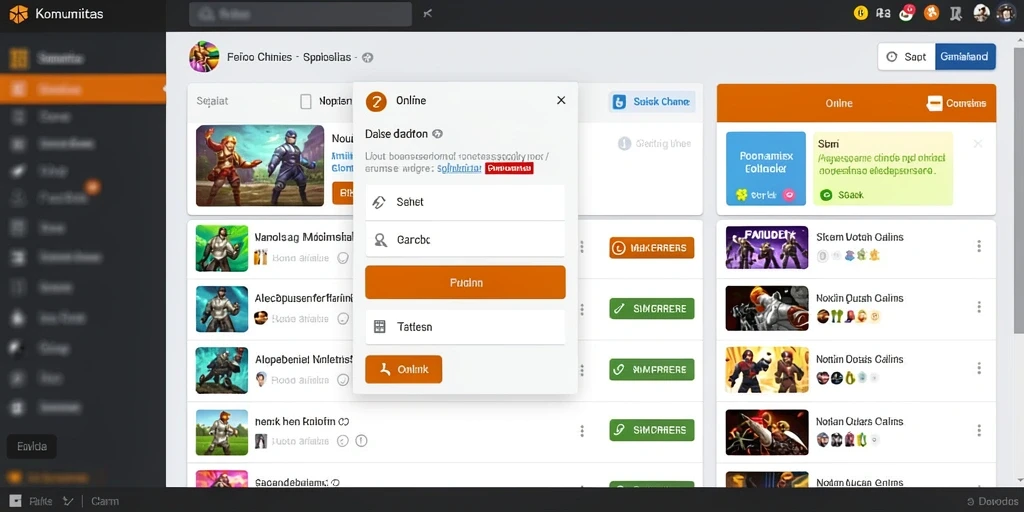
Task: Click the large orange Pudnn button
Action: [465, 283]
